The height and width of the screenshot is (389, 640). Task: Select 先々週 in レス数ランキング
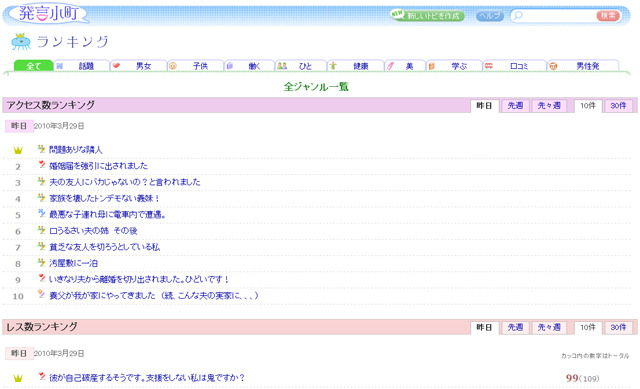(x=549, y=327)
